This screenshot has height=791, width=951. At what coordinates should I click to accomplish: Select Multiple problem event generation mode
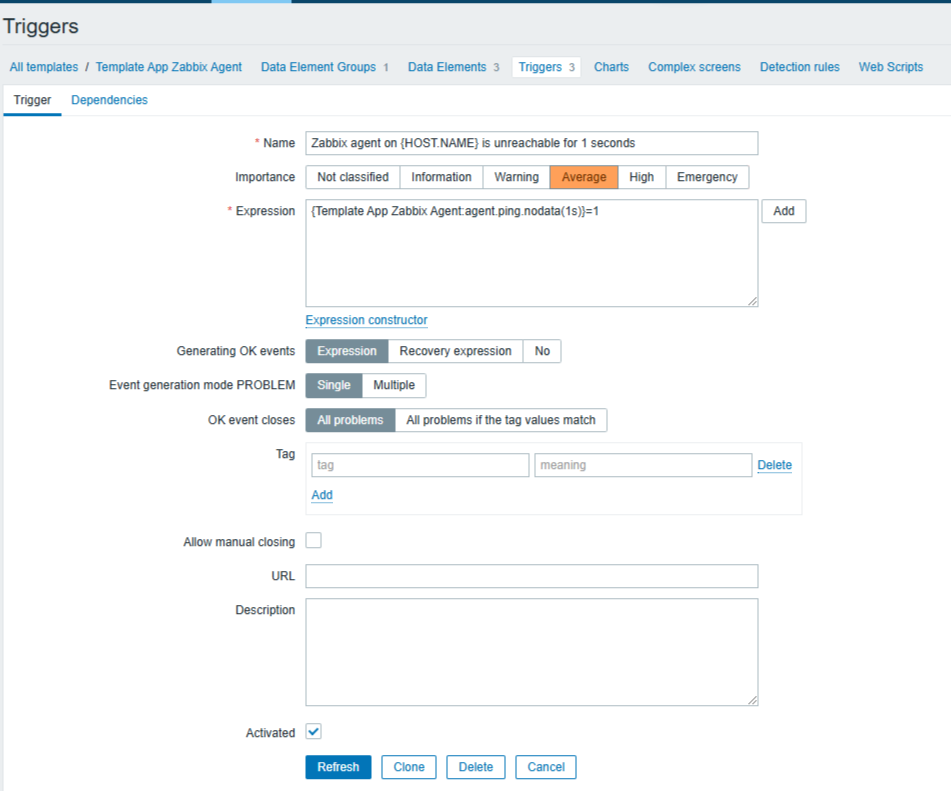(x=394, y=385)
